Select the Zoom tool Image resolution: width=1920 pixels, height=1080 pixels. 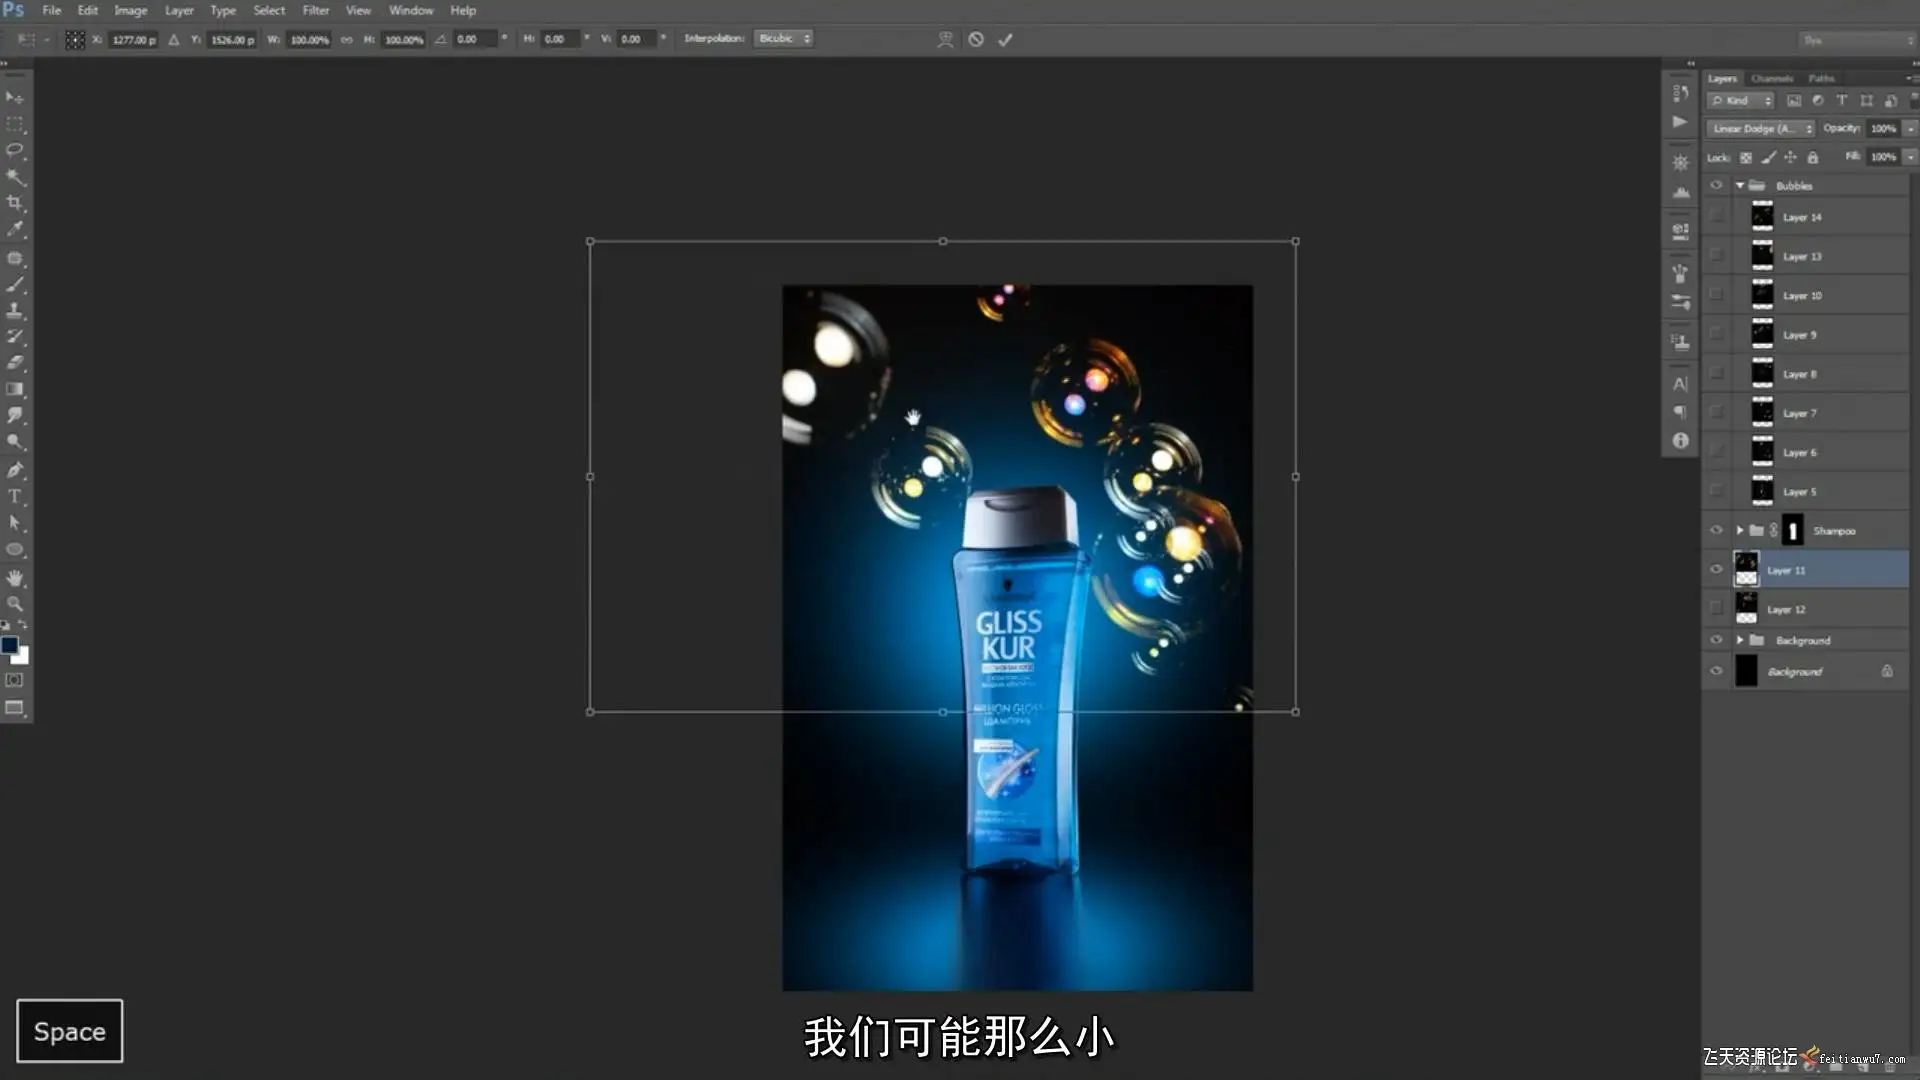point(14,604)
